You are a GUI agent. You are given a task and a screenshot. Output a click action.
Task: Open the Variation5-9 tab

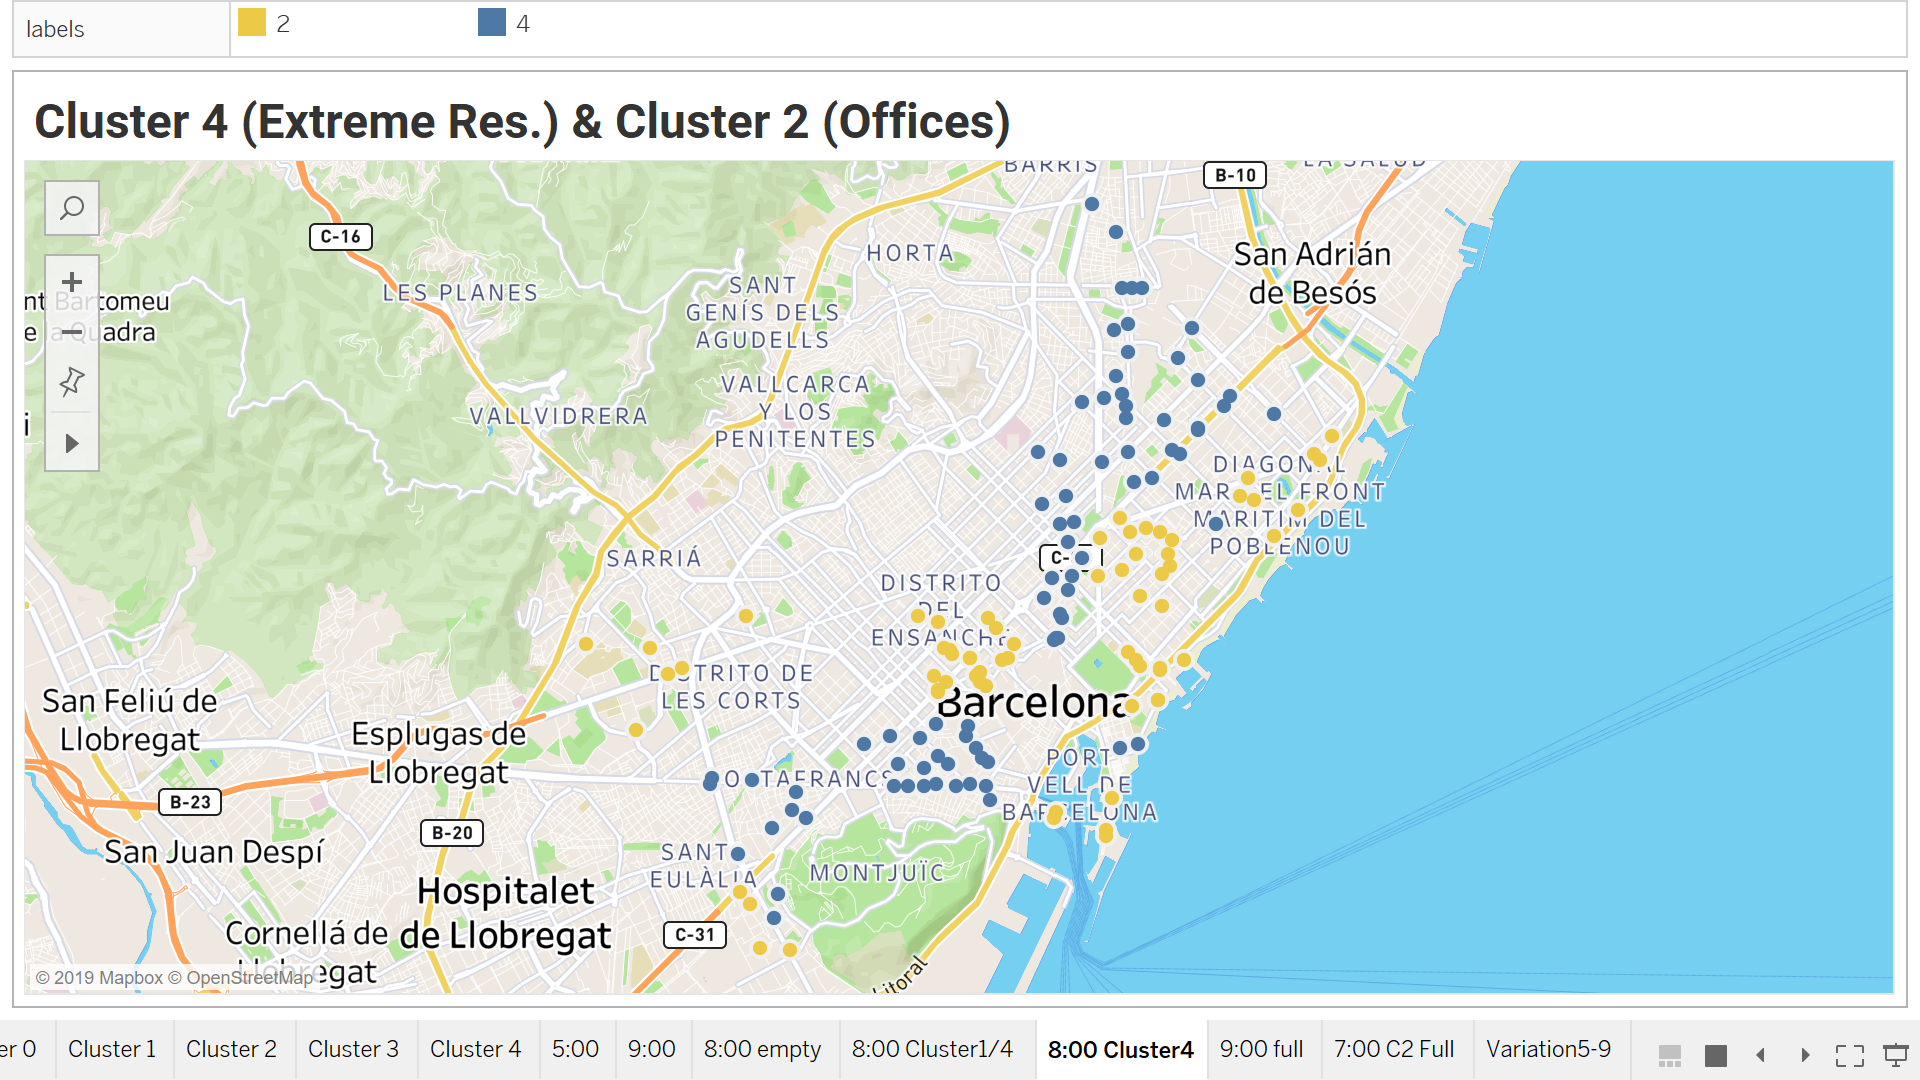[1548, 1049]
